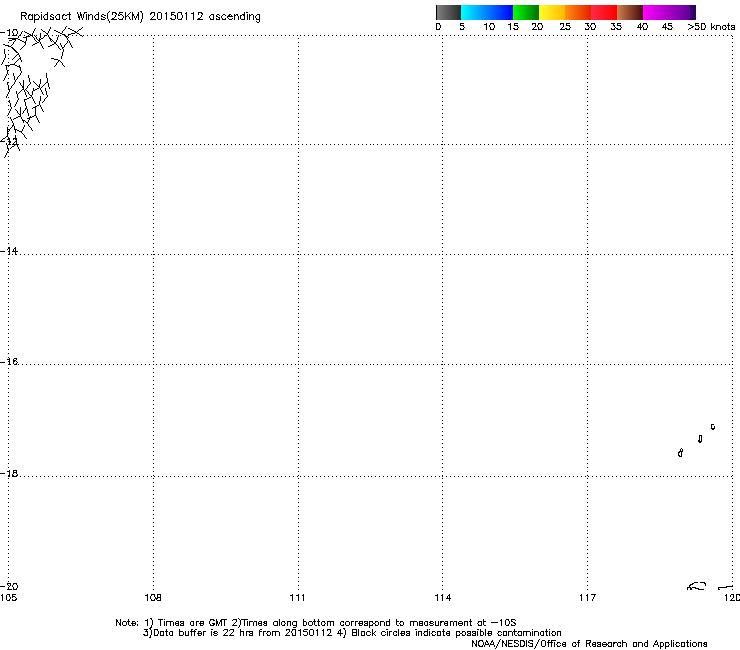Click the note line about Times are GMT
Image resolution: width=740 pixels, height=650 pixels.
pyautogui.click(x=316, y=623)
